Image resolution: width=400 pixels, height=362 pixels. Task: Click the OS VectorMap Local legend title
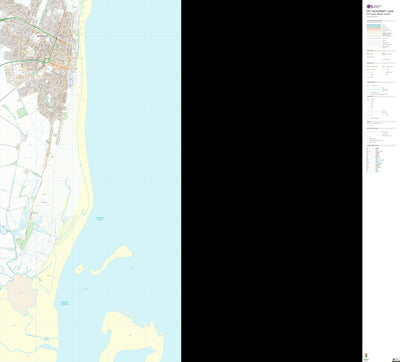(x=380, y=11)
